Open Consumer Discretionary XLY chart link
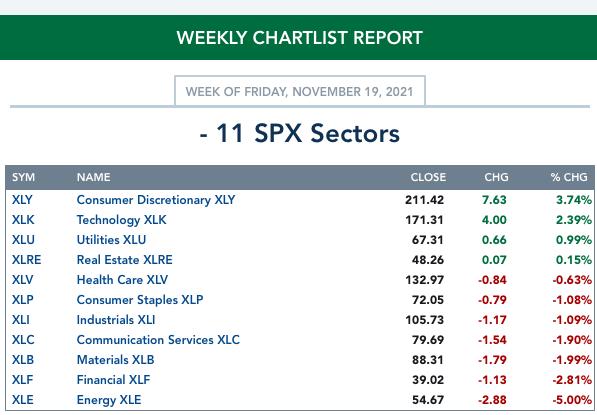This screenshot has height=415, width=597. click(x=156, y=200)
